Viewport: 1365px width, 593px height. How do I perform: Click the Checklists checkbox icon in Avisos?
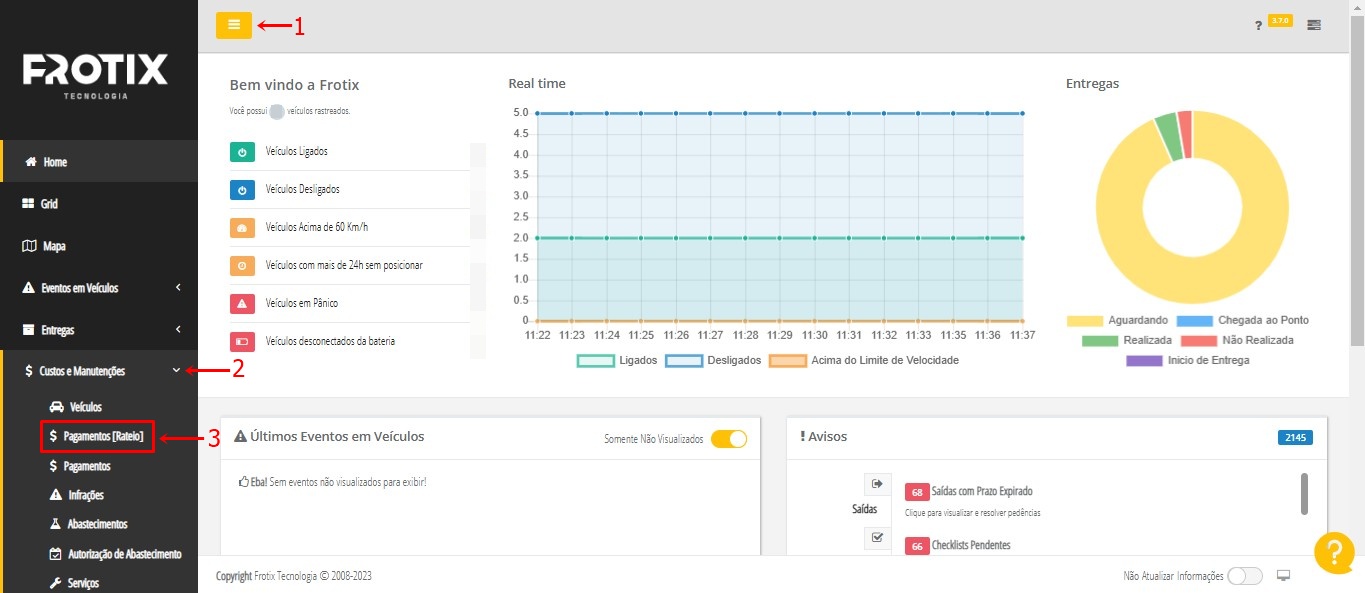[877, 538]
